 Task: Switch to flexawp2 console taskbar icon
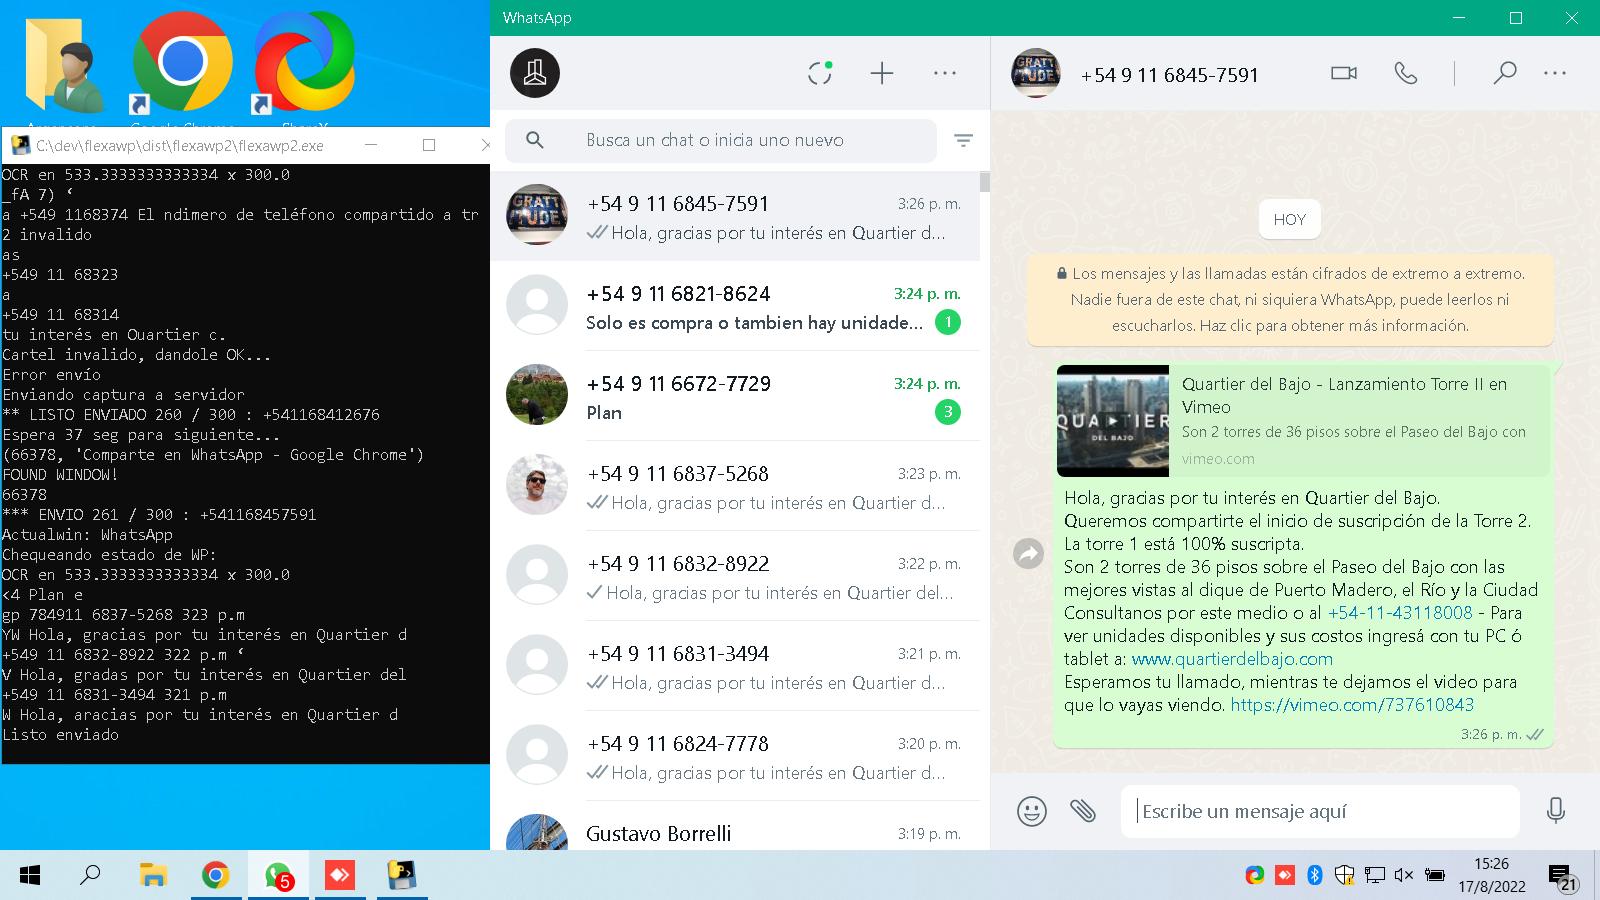point(402,876)
